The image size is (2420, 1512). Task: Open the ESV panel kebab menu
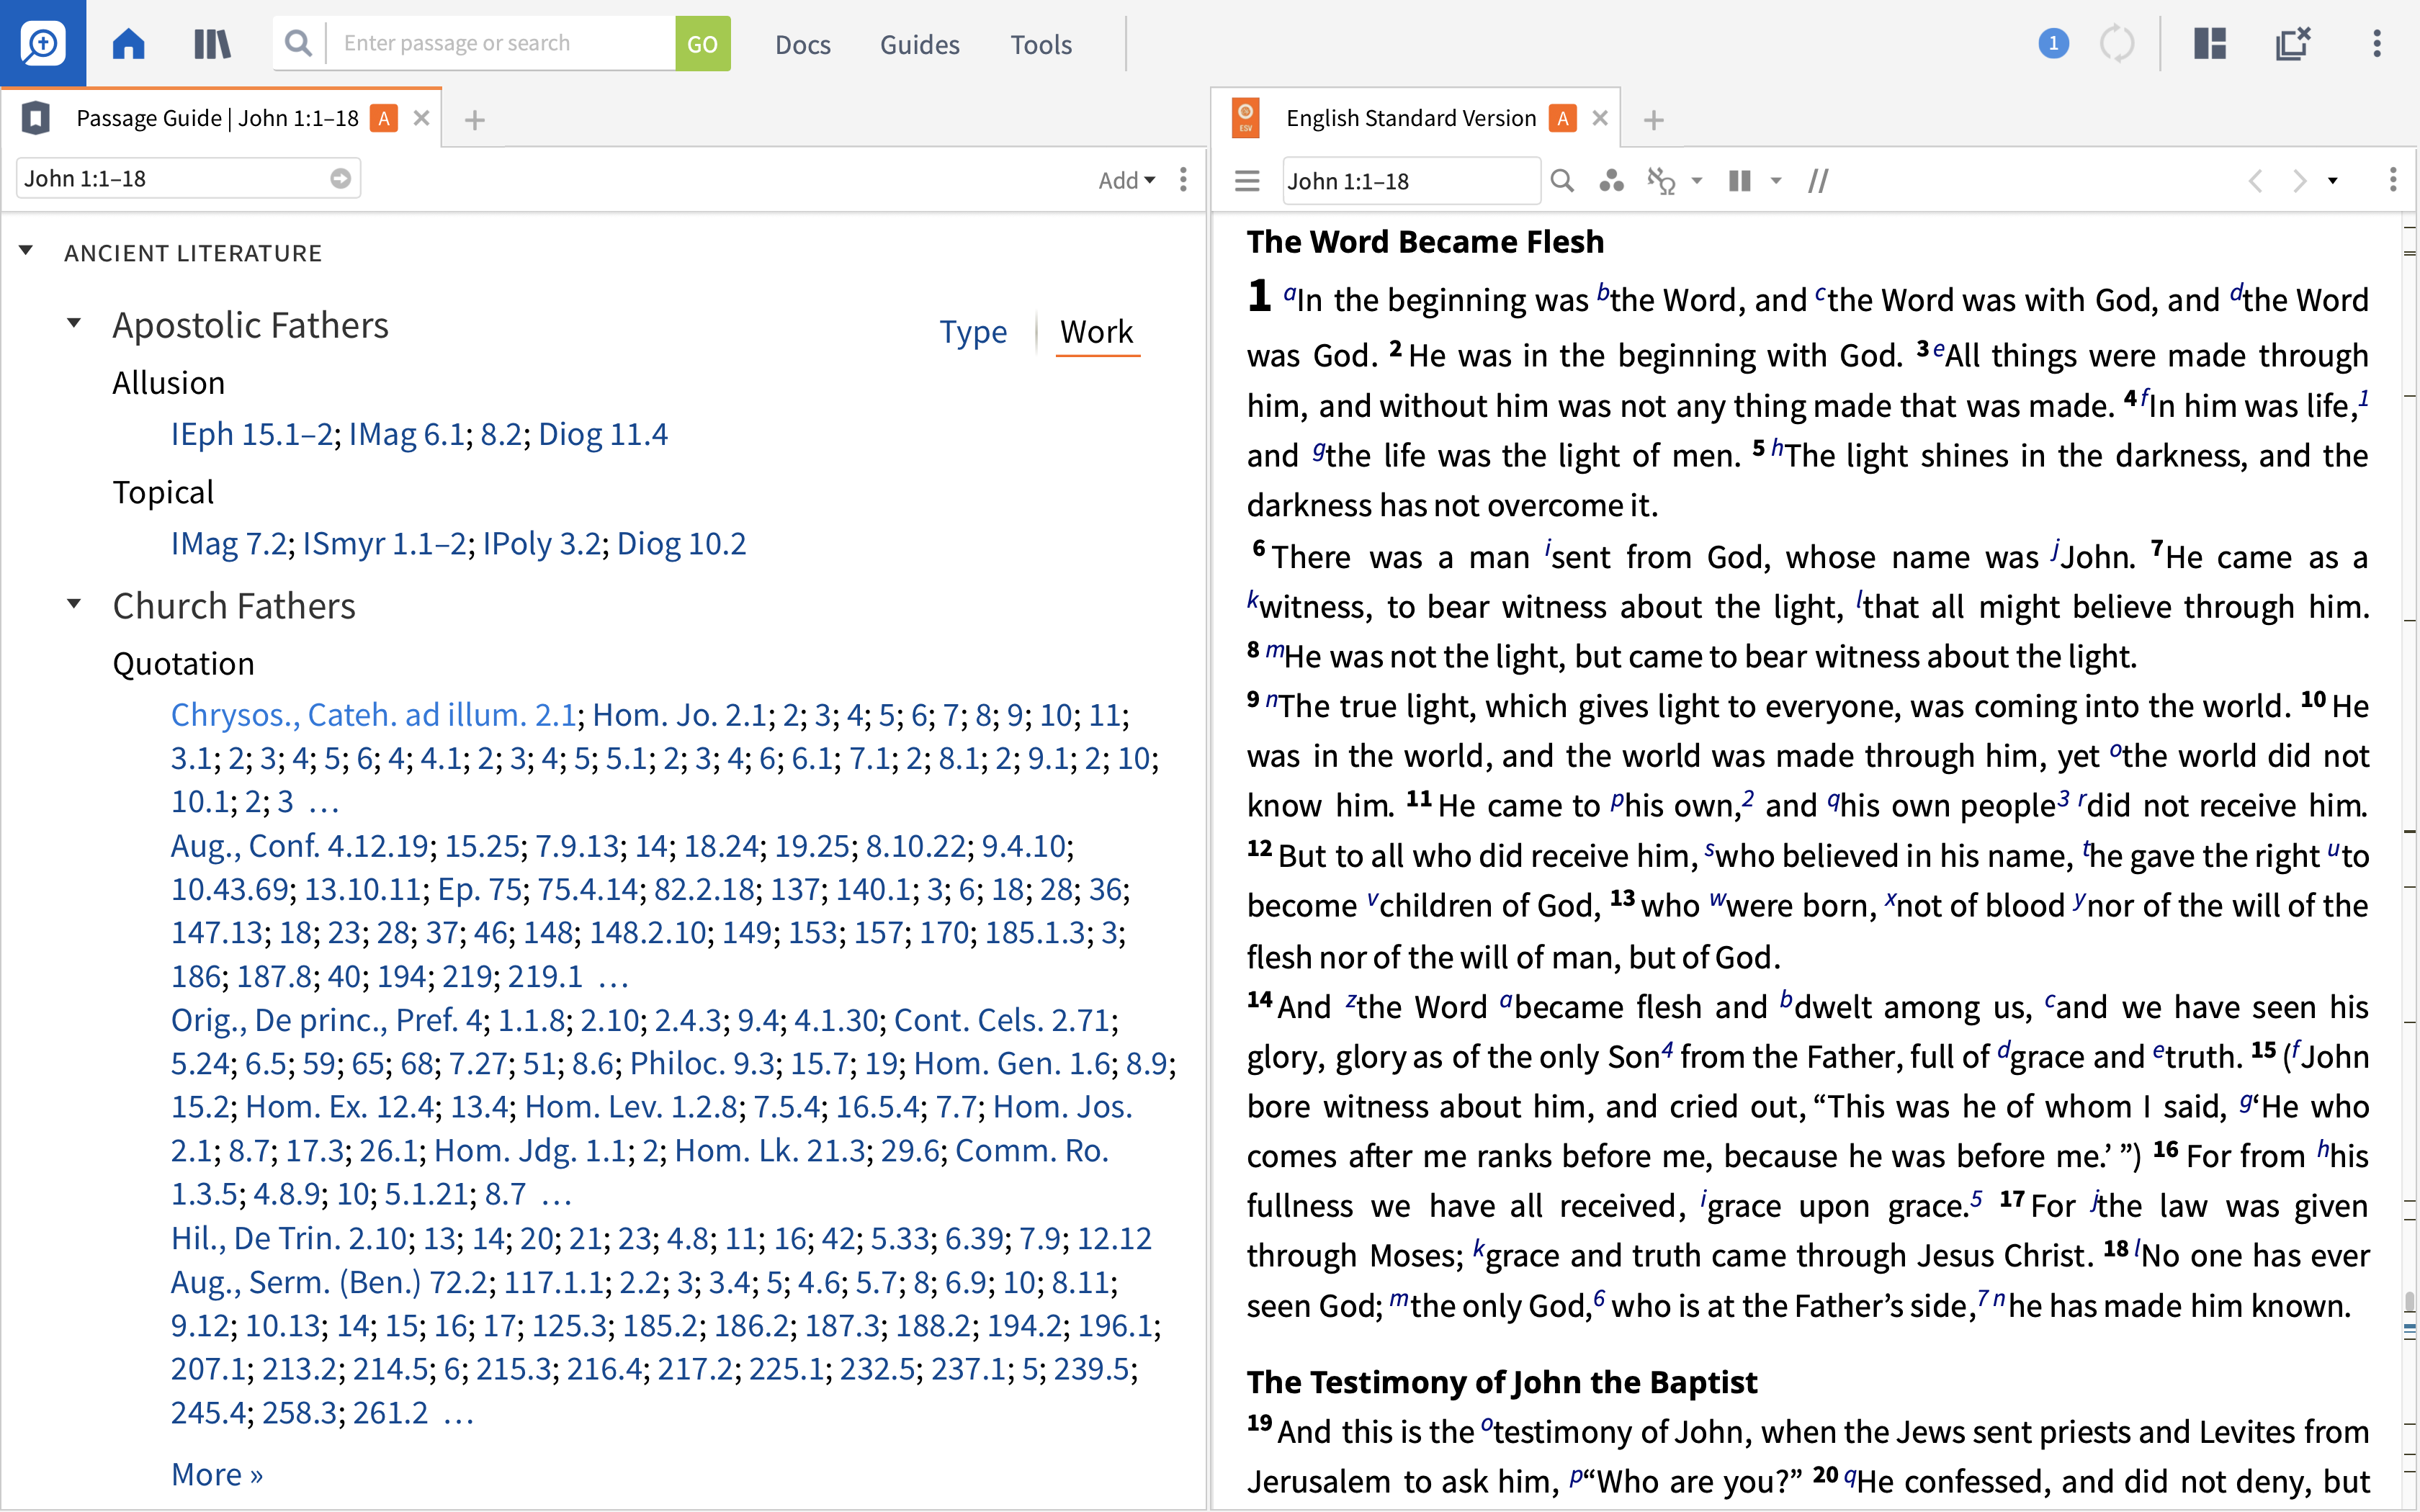point(2393,180)
